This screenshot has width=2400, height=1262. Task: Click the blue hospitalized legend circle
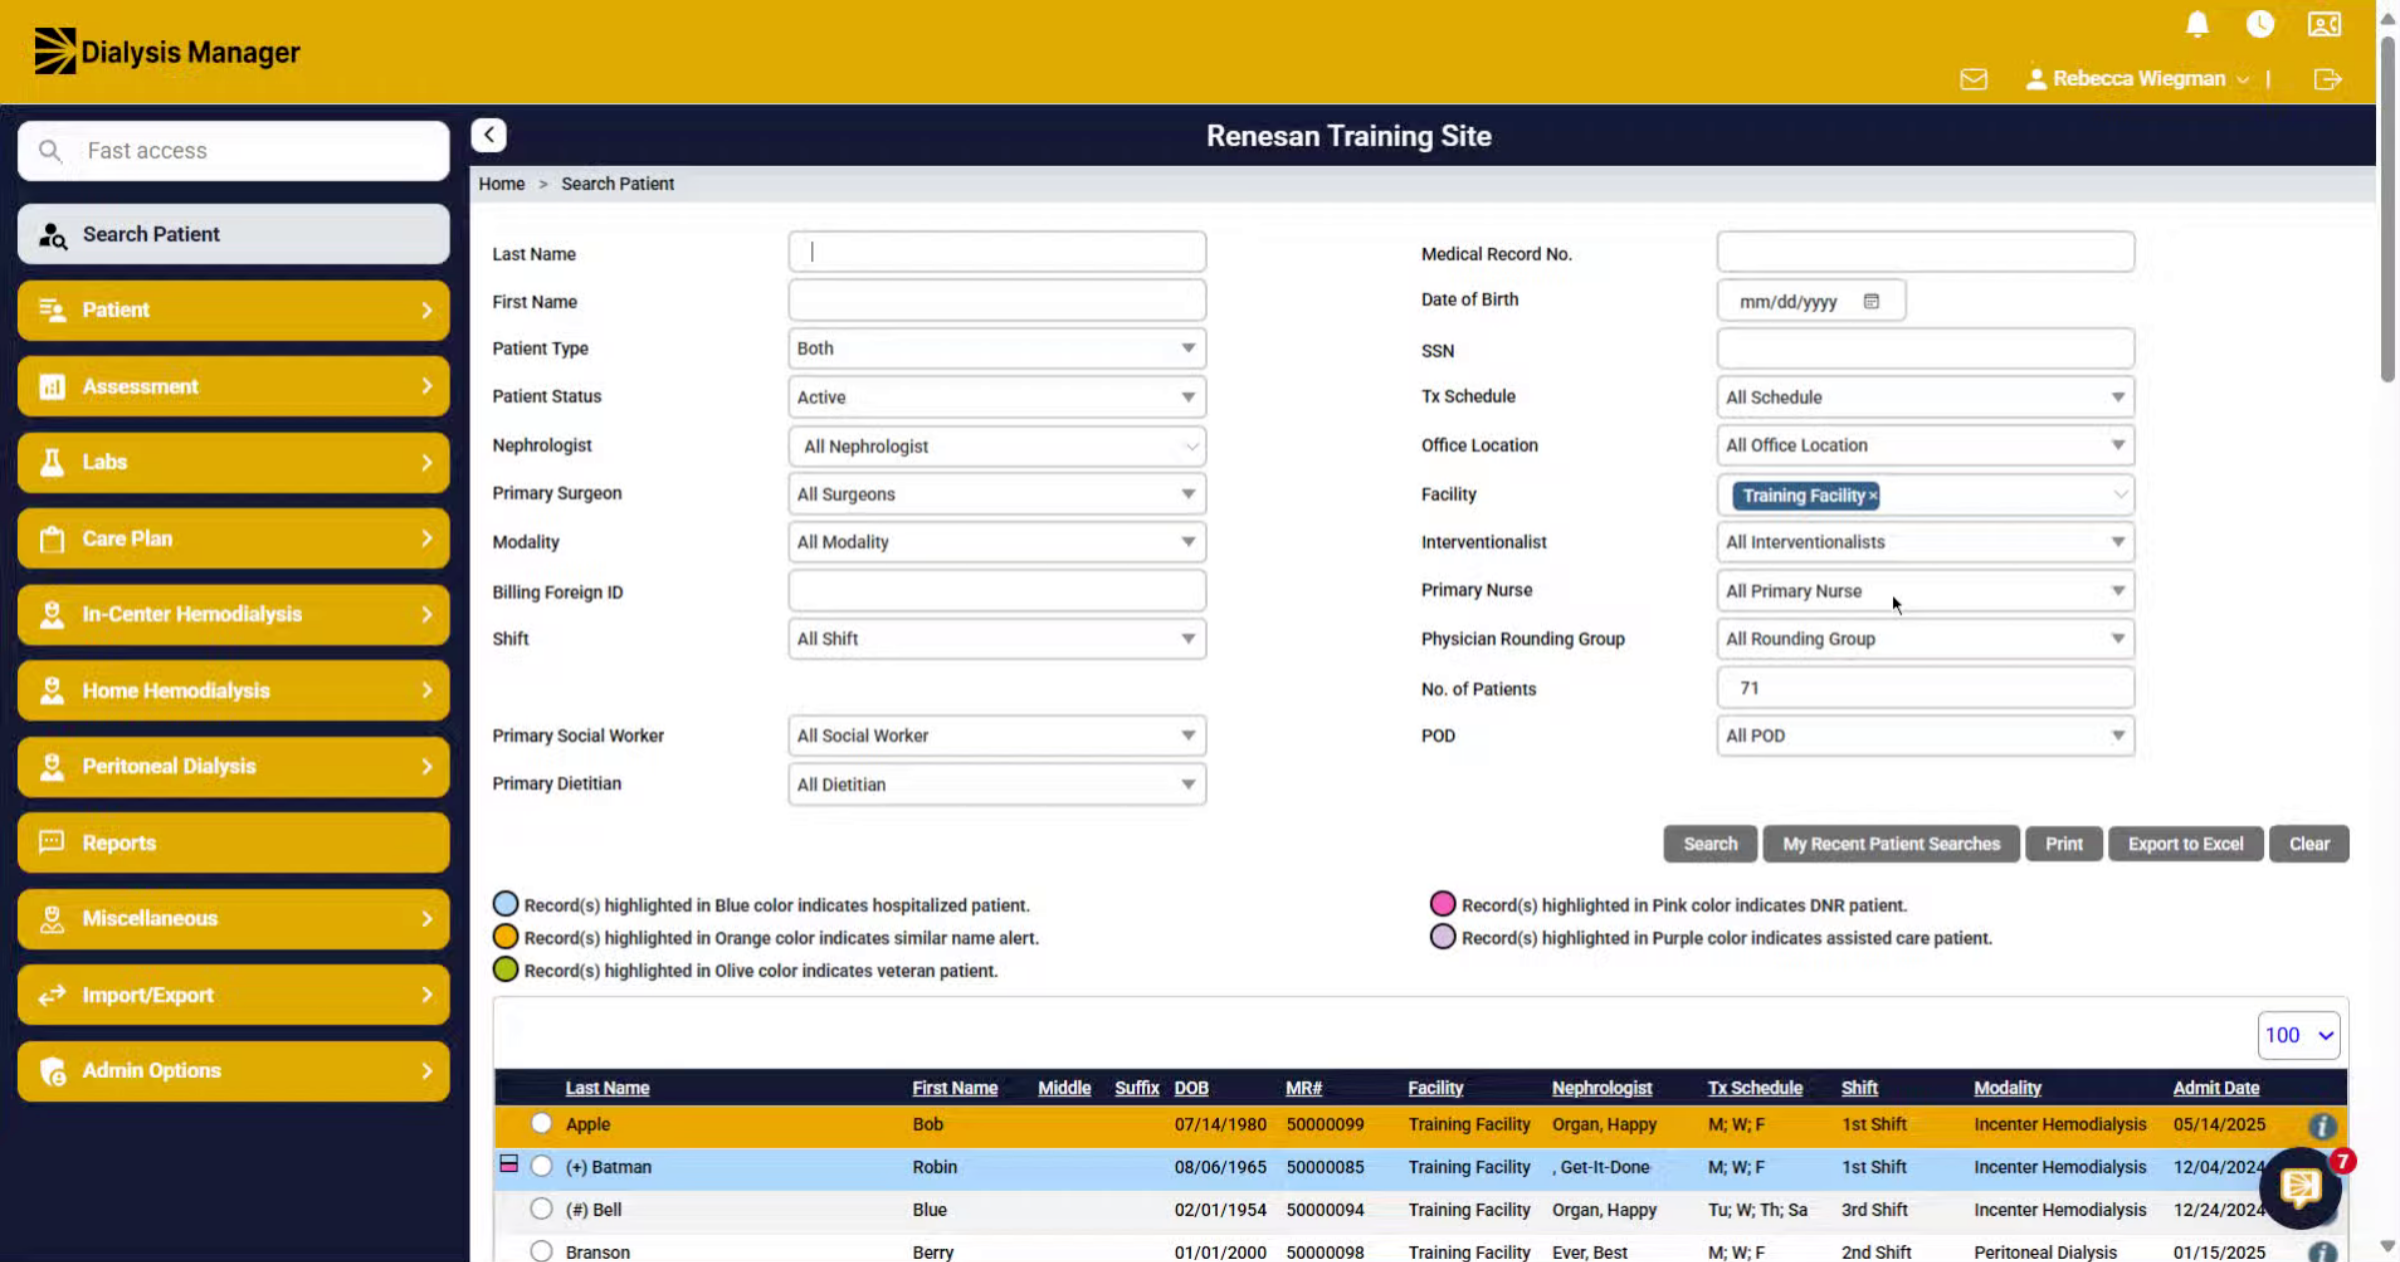tap(506, 904)
